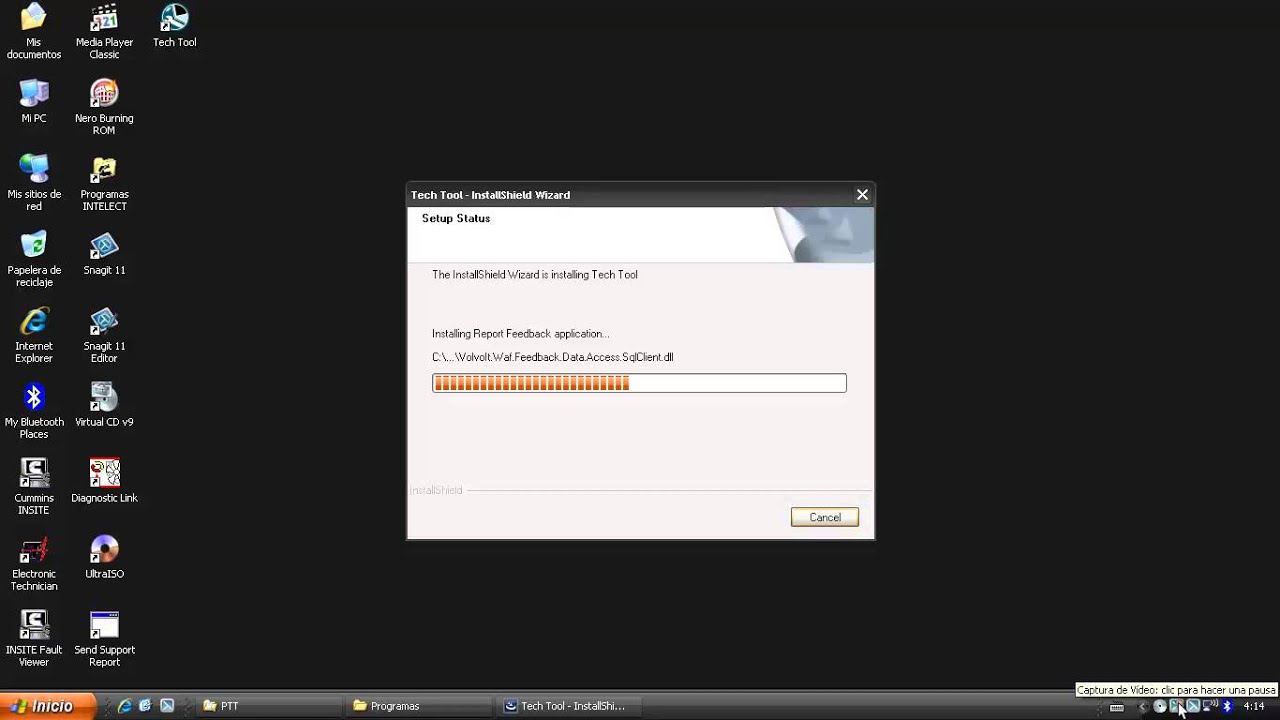Open Virtual CD v9 shortcut

[x=104, y=404]
